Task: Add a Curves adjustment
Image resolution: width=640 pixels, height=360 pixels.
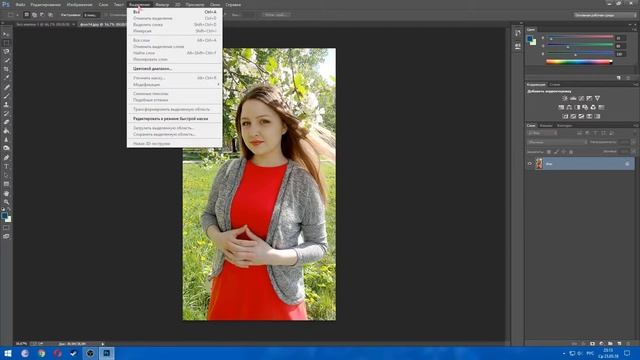Action: (x=581, y=98)
